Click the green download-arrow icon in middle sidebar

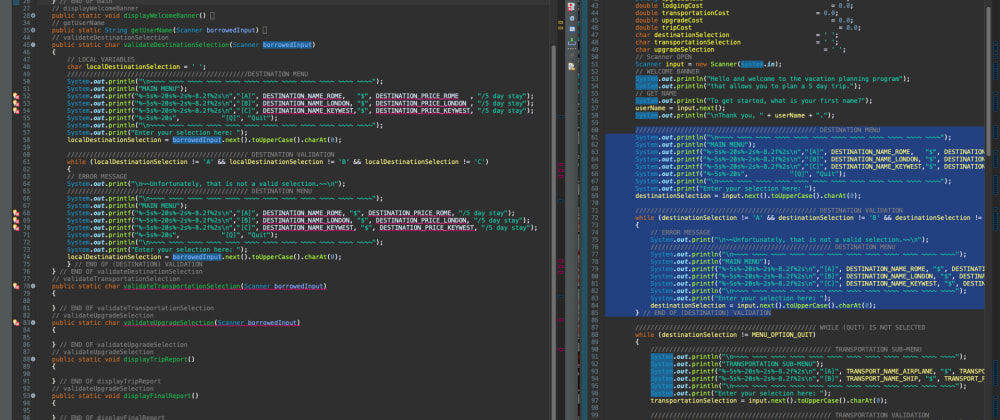[571, 42]
